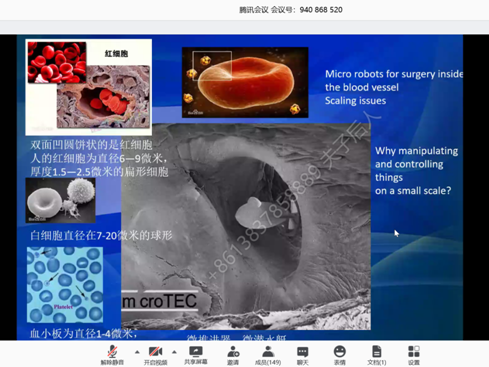The image size is (489, 367).
Task: Click the red blood cell vessel image
Action: [x=89, y=87]
